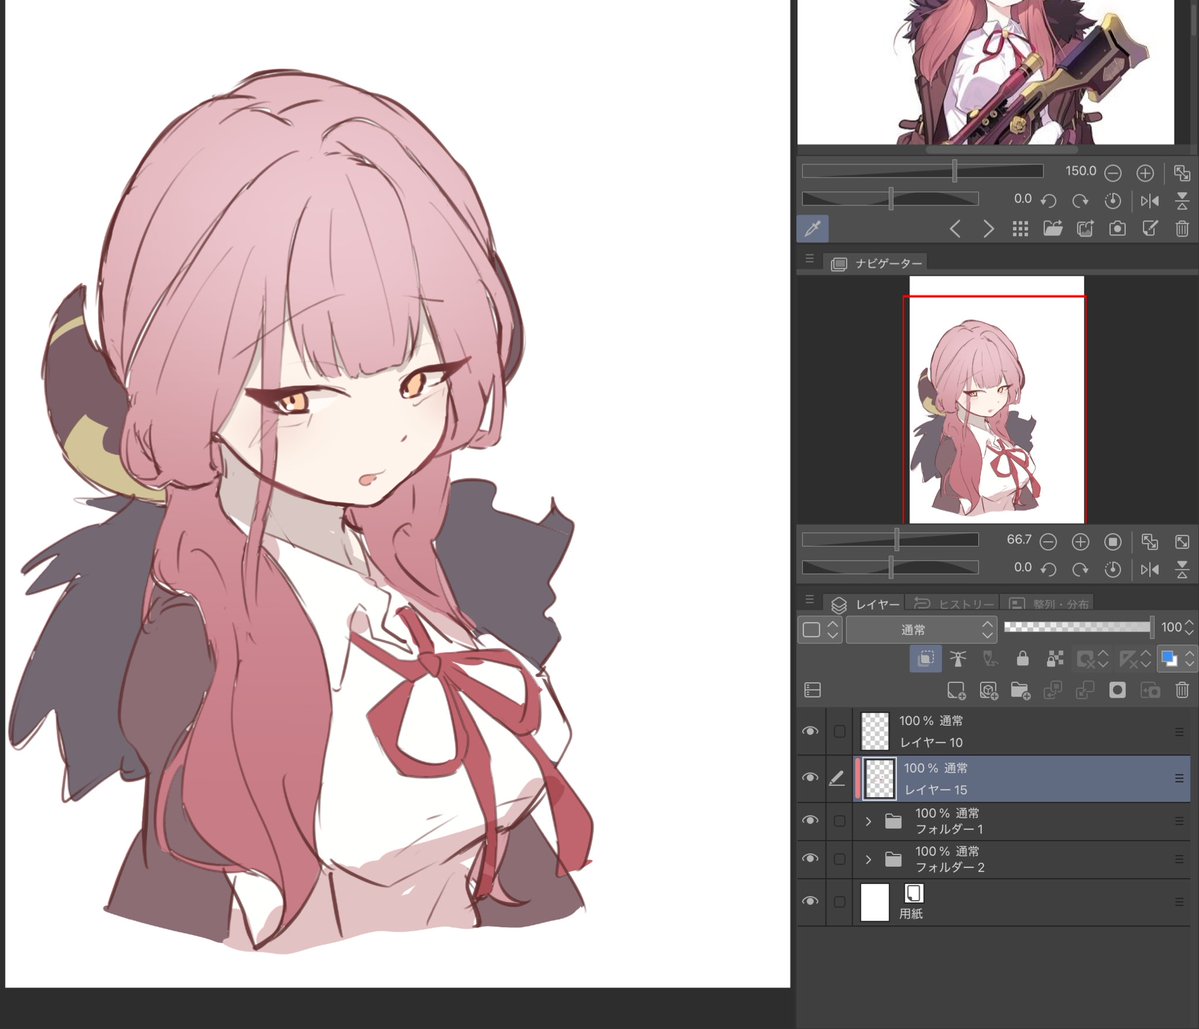Create a layer mask

click(1117, 691)
